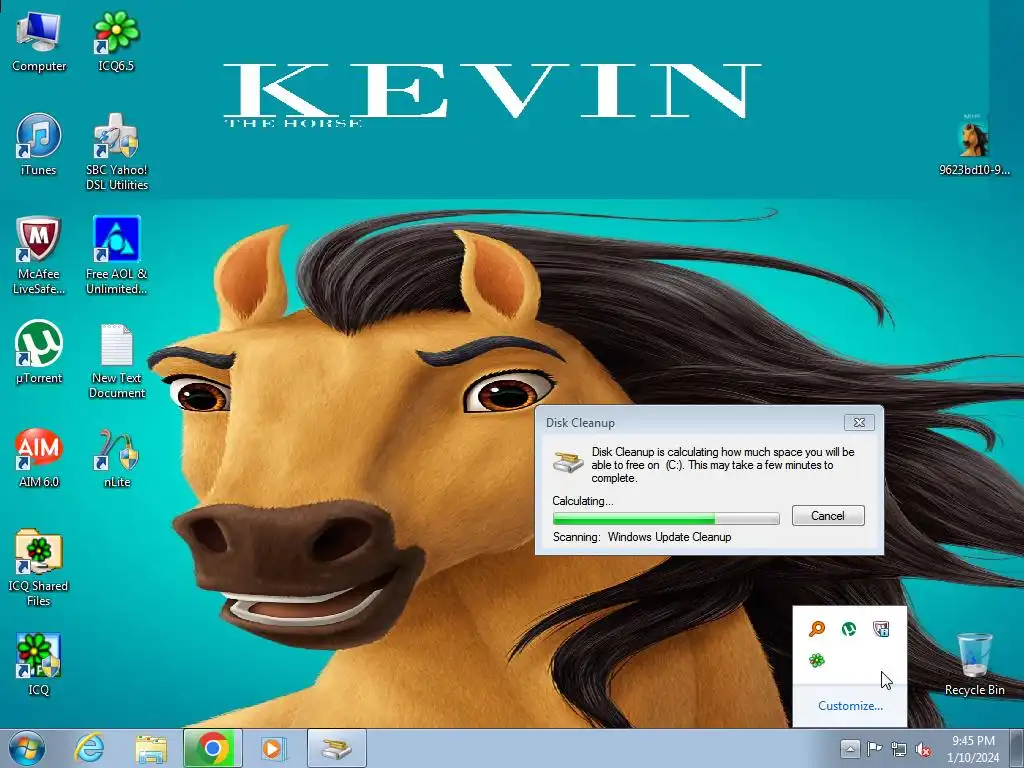Select the McAfee LiveSafe desktop icon

[39, 255]
